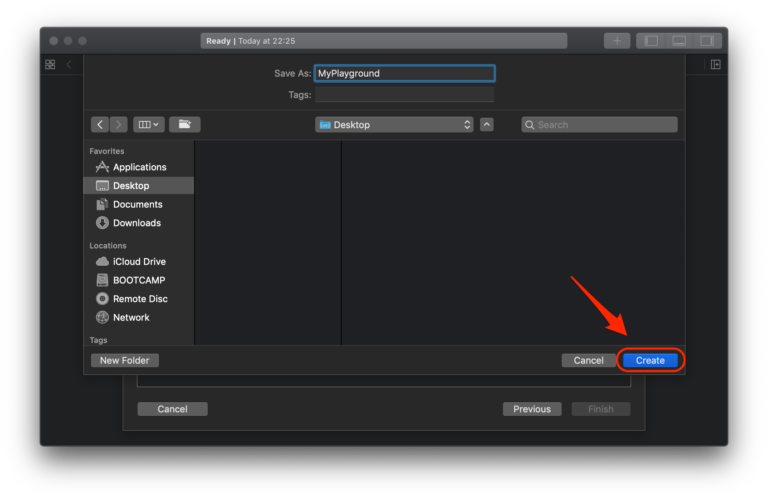Screen dimensions: 768x499
Task: Open the Desktop location dropdown
Action: [394, 125]
